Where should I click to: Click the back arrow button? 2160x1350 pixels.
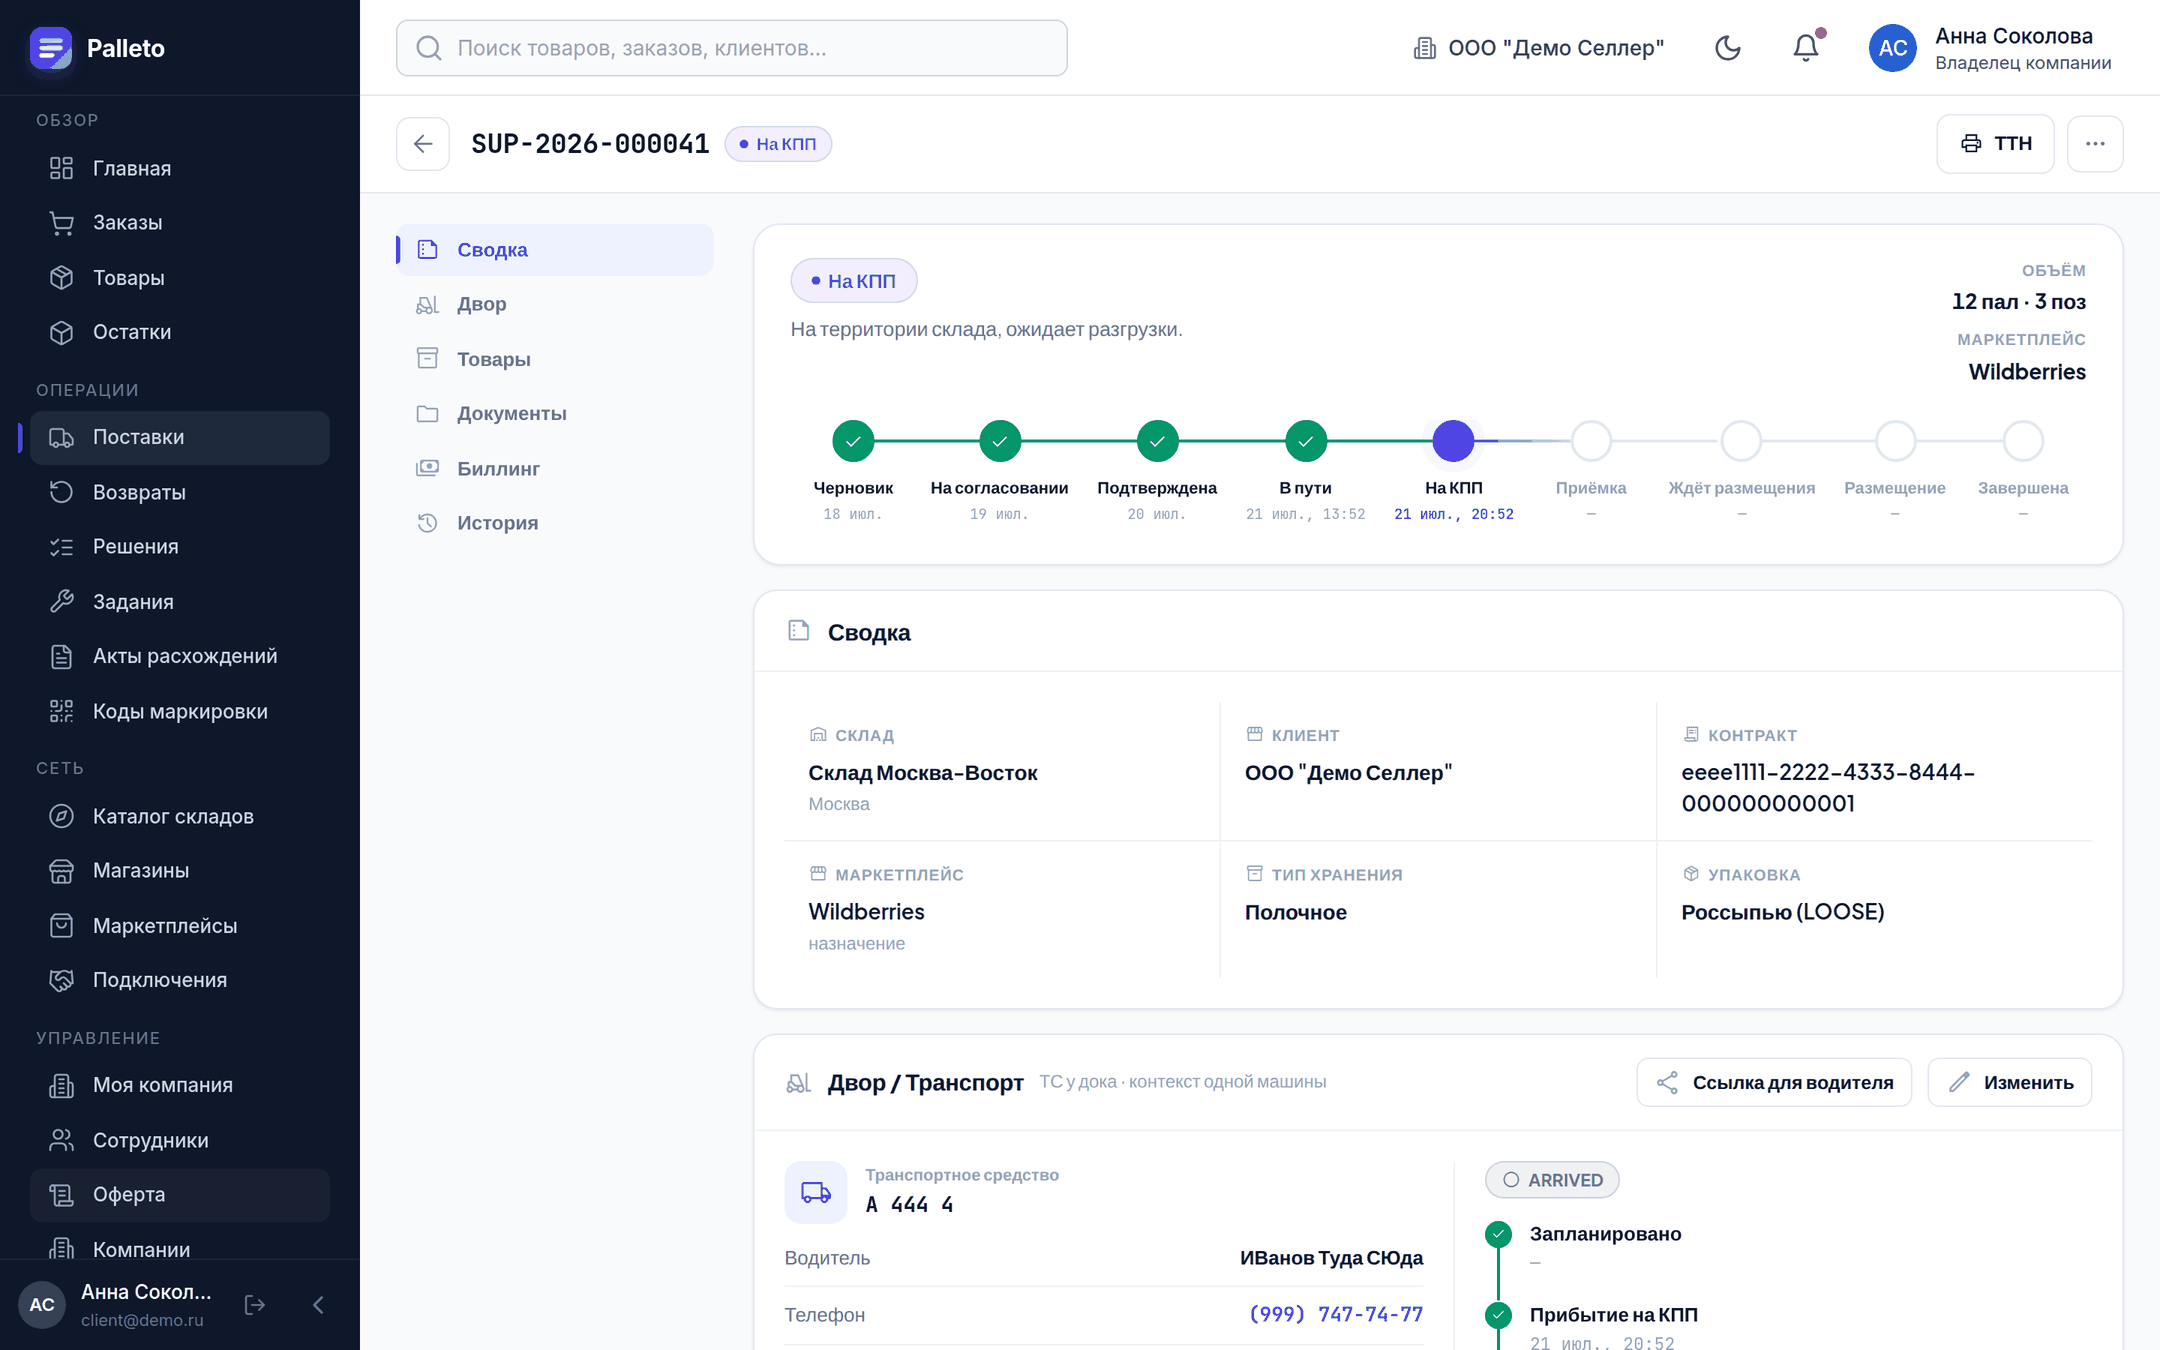tap(423, 144)
